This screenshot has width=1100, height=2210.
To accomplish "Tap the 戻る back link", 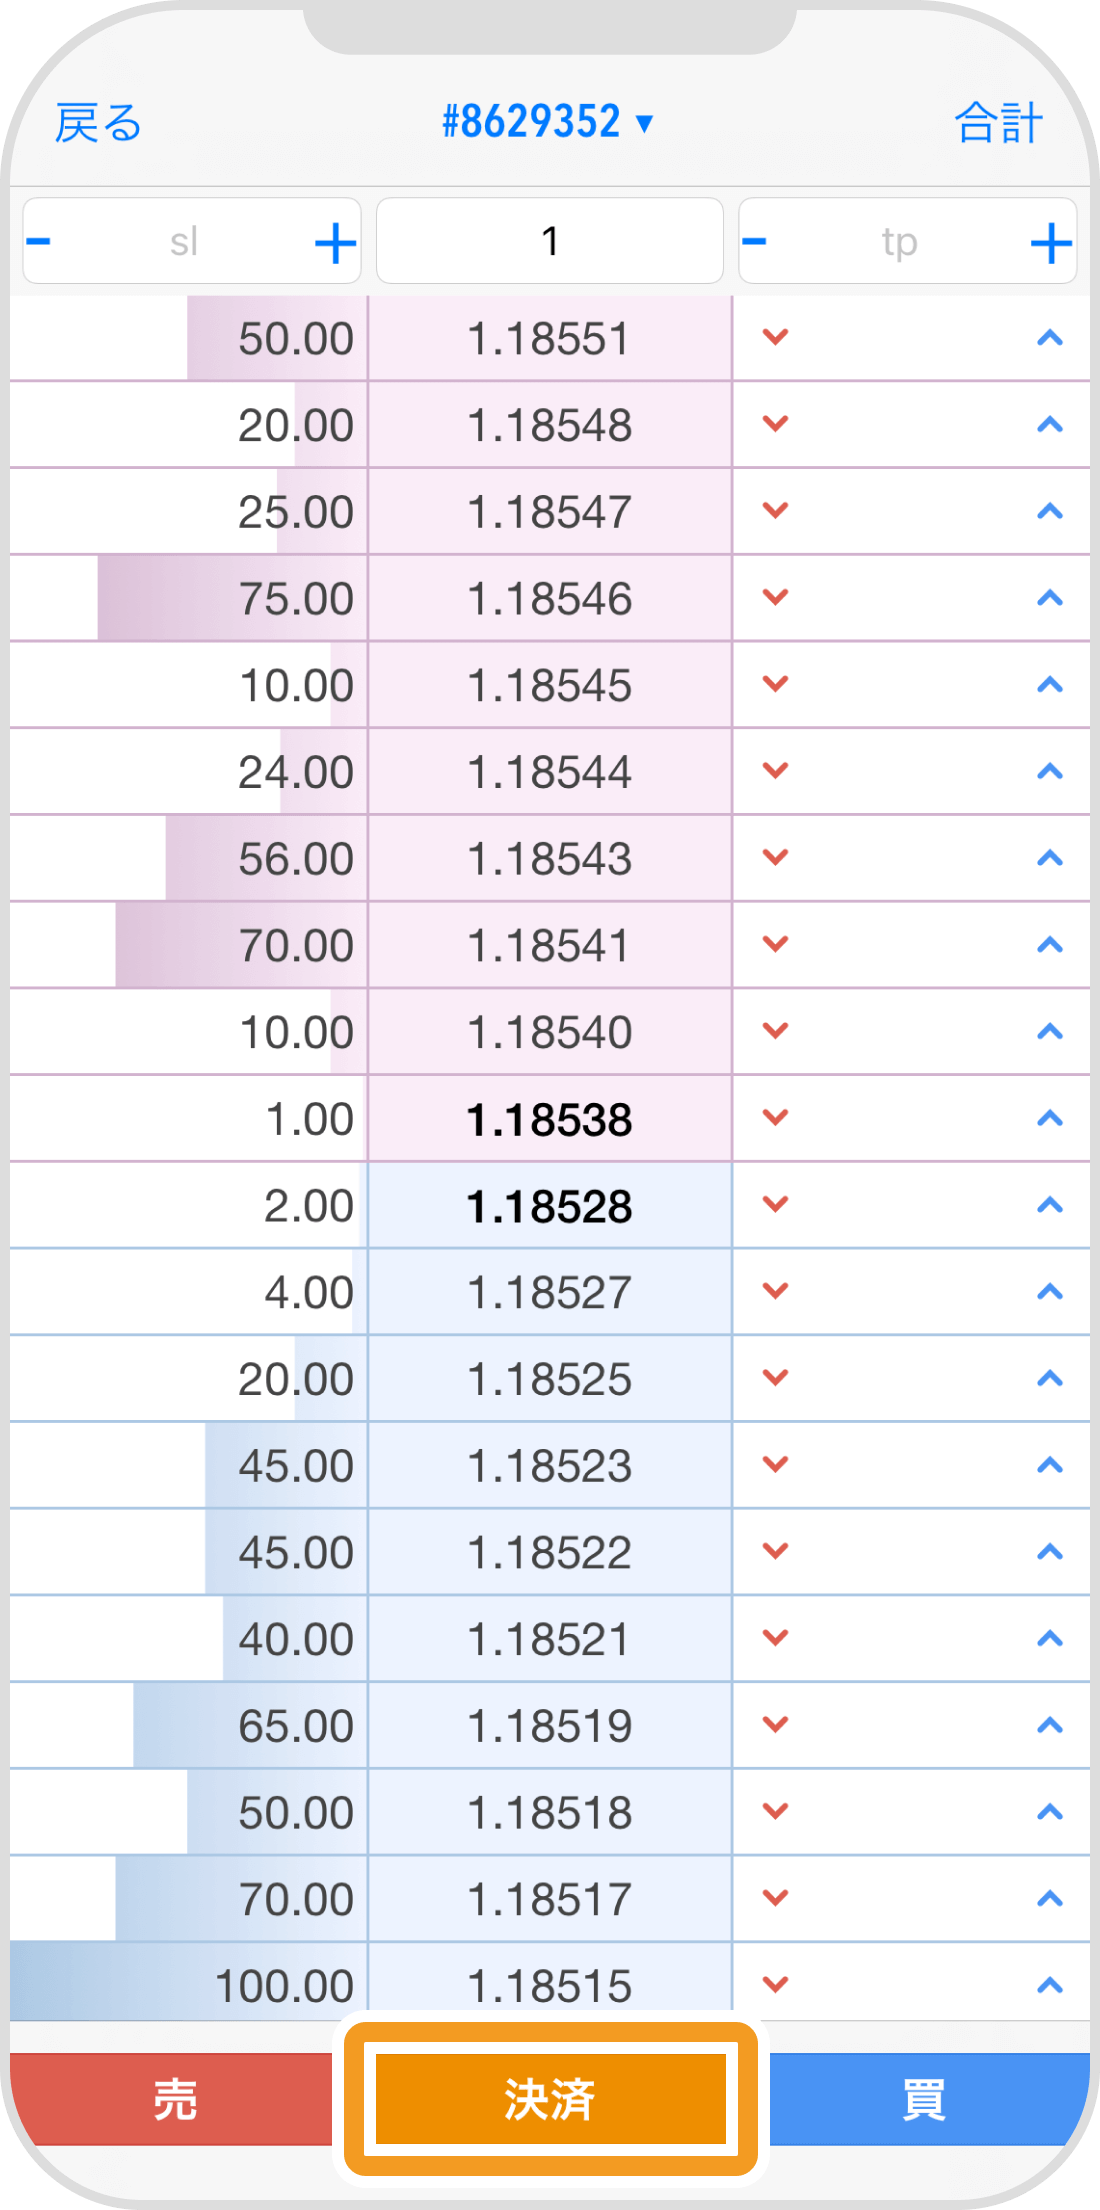I will point(98,123).
